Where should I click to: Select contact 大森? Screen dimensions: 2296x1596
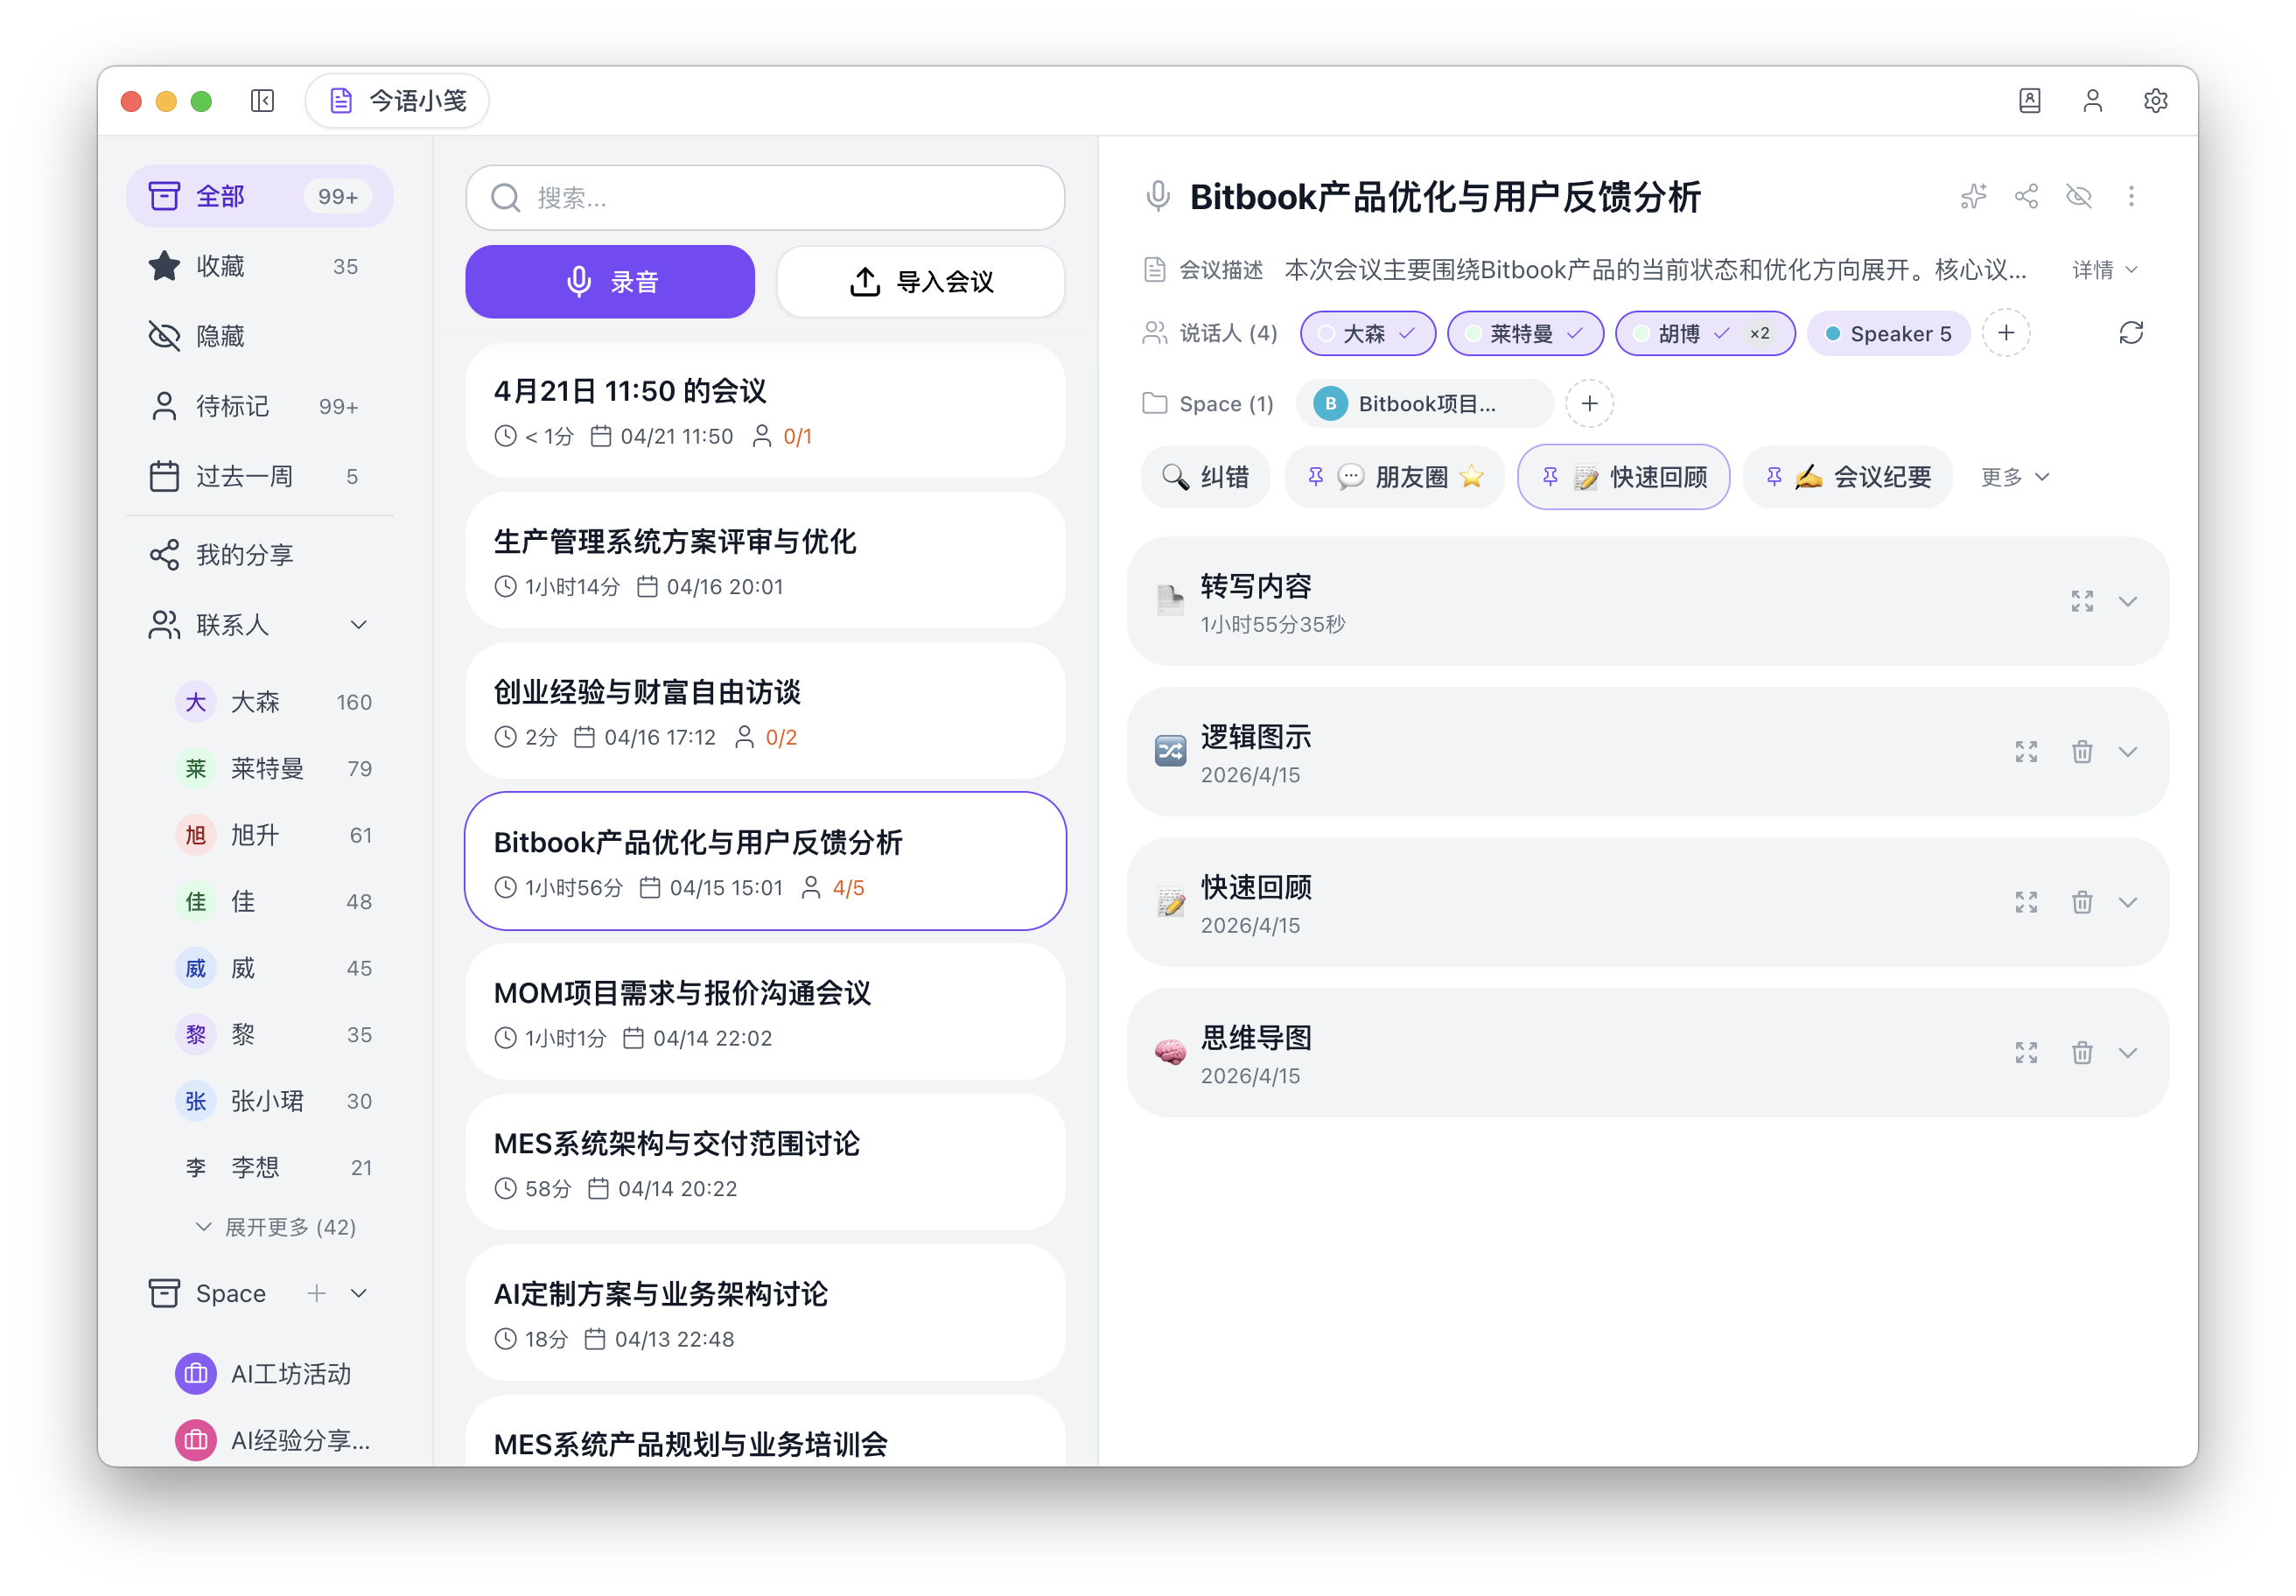(274, 702)
